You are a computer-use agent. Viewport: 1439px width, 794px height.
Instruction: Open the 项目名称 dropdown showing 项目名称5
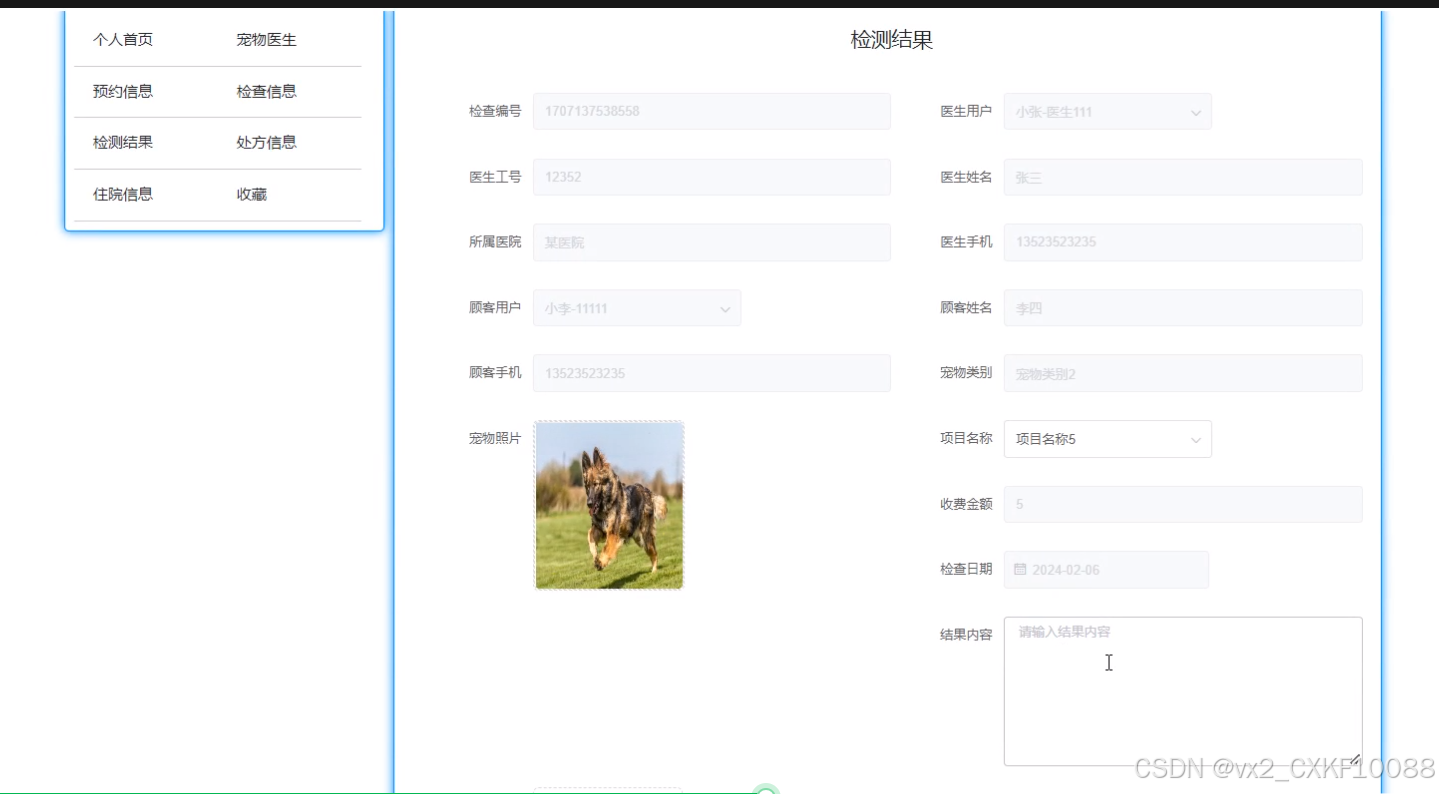[1107, 439]
